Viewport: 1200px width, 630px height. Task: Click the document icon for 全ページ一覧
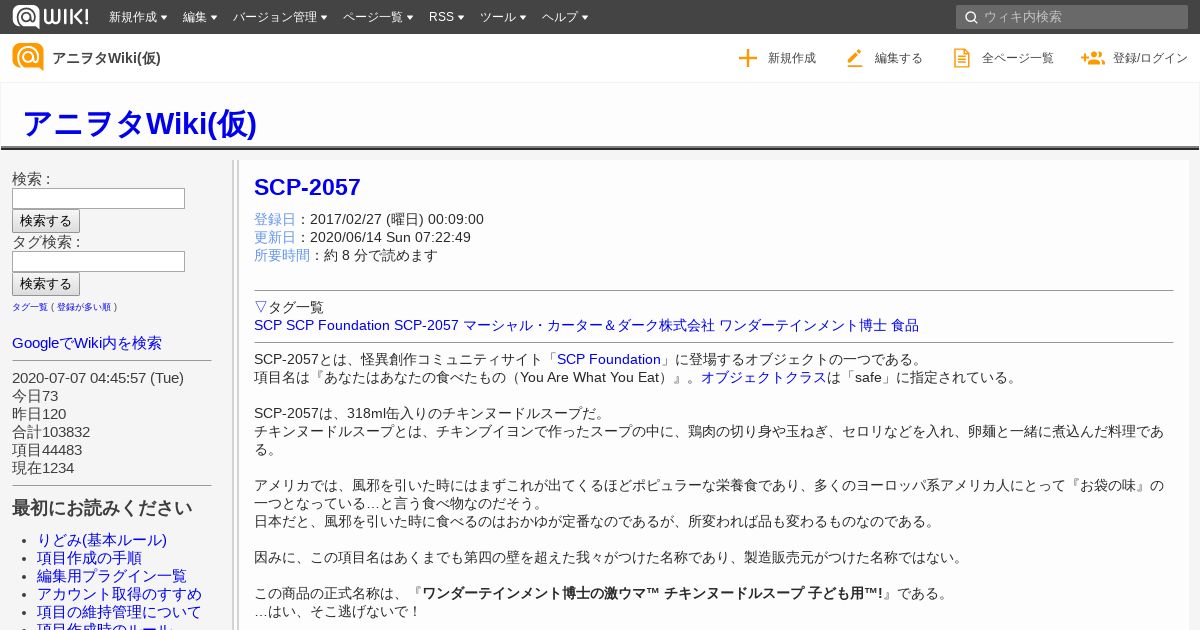click(962, 58)
